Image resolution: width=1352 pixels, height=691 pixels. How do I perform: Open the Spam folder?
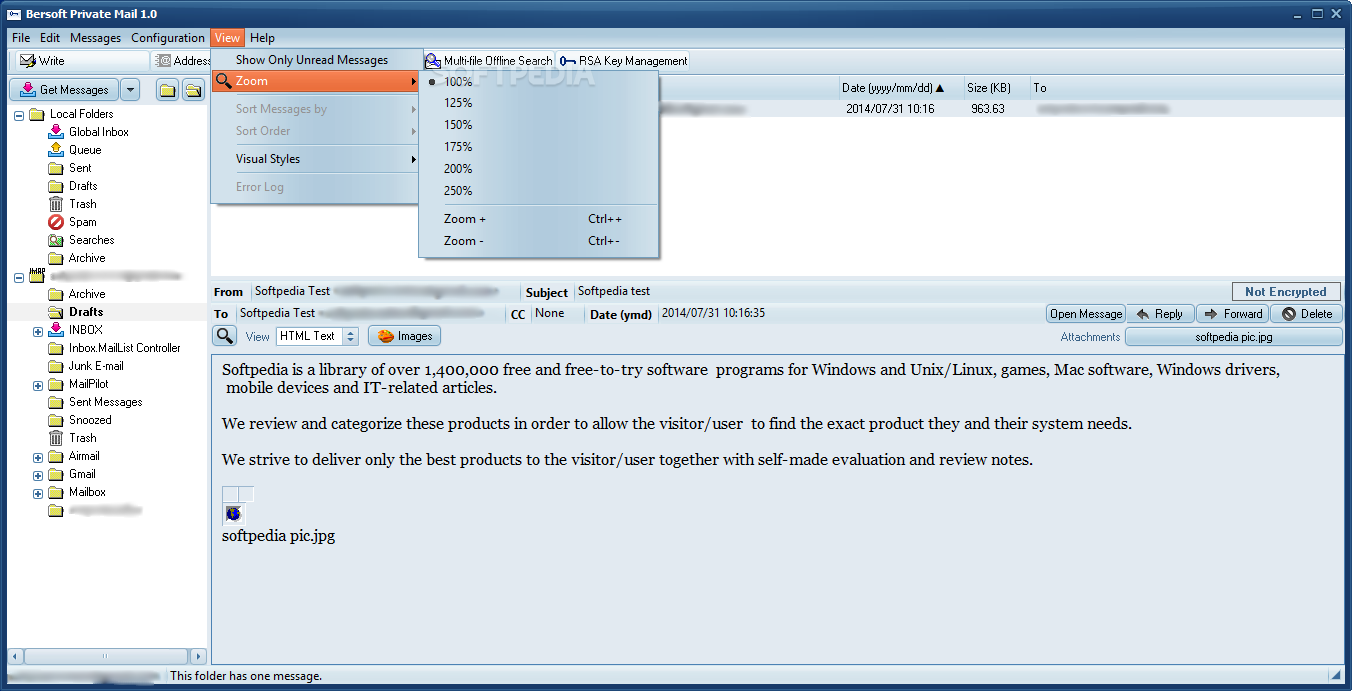click(82, 222)
